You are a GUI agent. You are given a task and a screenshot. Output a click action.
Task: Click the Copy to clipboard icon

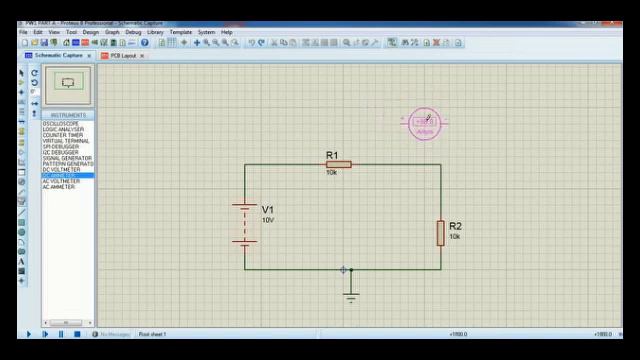click(284, 43)
